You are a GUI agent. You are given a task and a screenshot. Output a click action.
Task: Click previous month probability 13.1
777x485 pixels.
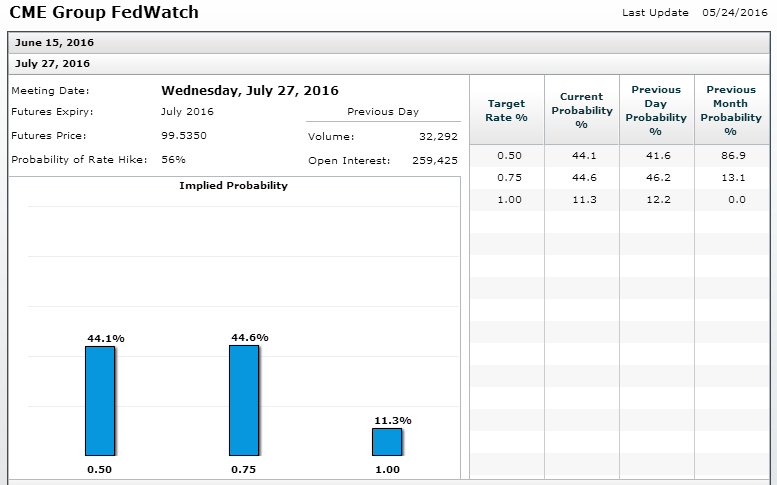733,177
